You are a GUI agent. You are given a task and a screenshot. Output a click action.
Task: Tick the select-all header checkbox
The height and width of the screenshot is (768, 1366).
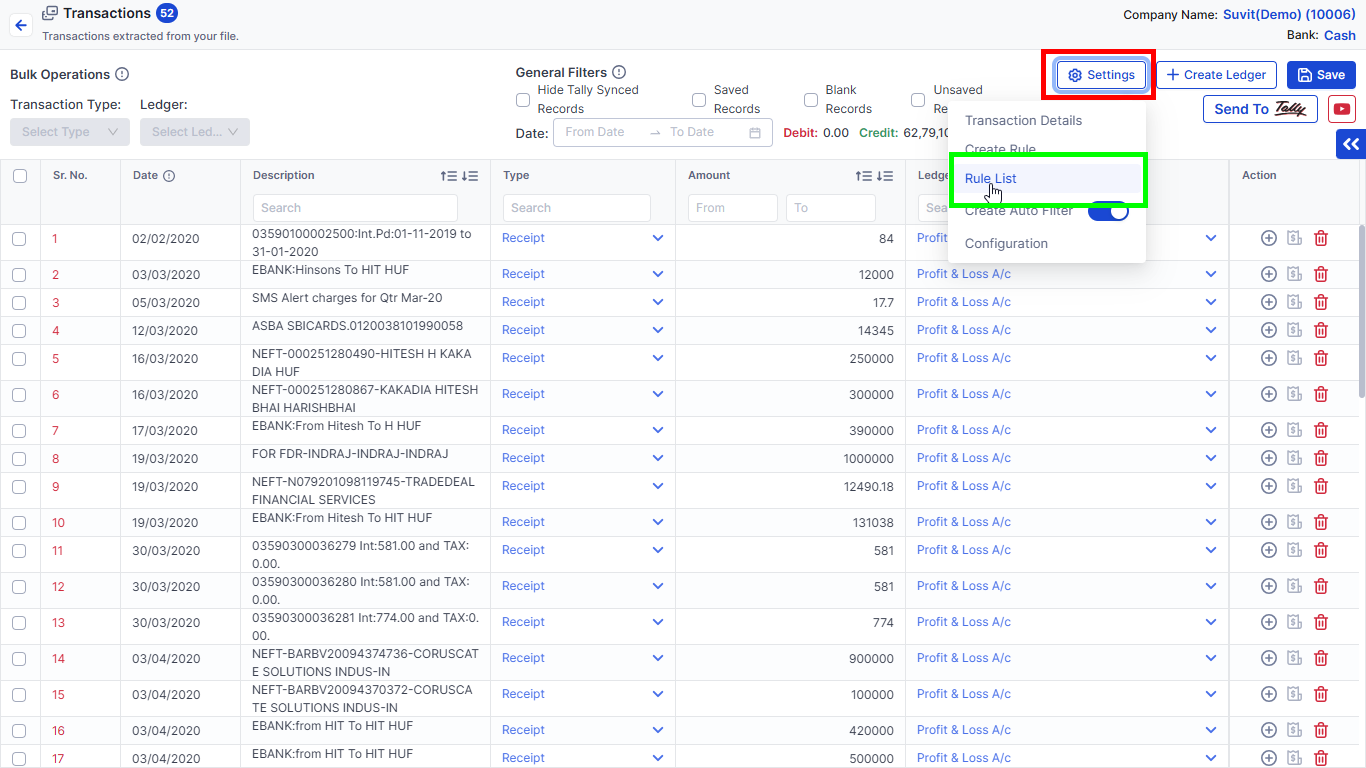tap(20, 176)
